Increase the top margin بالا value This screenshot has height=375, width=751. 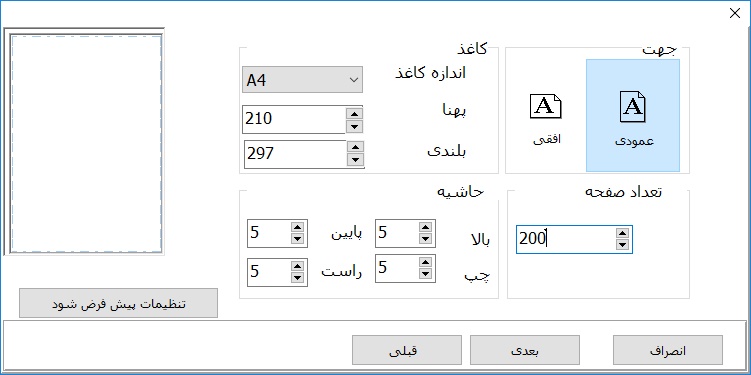click(x=425, y=227)
